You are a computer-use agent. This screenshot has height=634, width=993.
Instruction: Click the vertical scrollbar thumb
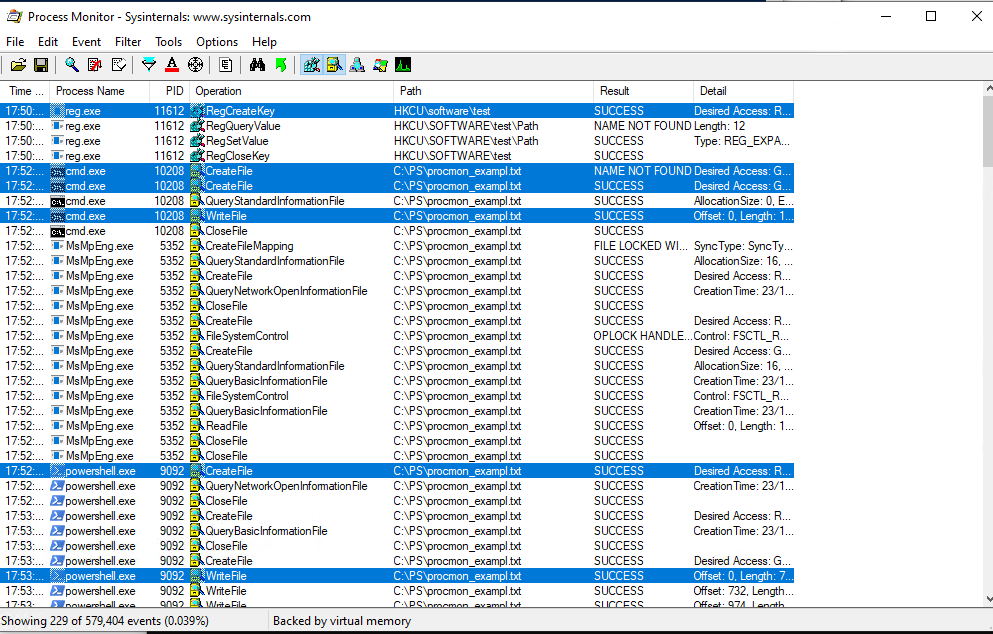[x=988, y=130]
